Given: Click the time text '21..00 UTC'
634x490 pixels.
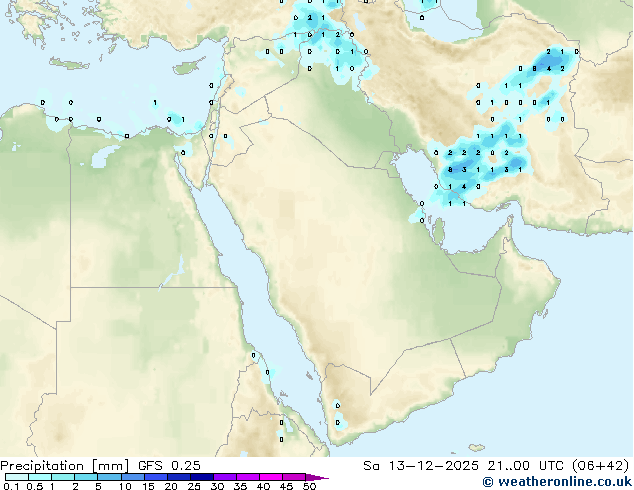Looking at the screenshot, I should [x=525, y=466].
